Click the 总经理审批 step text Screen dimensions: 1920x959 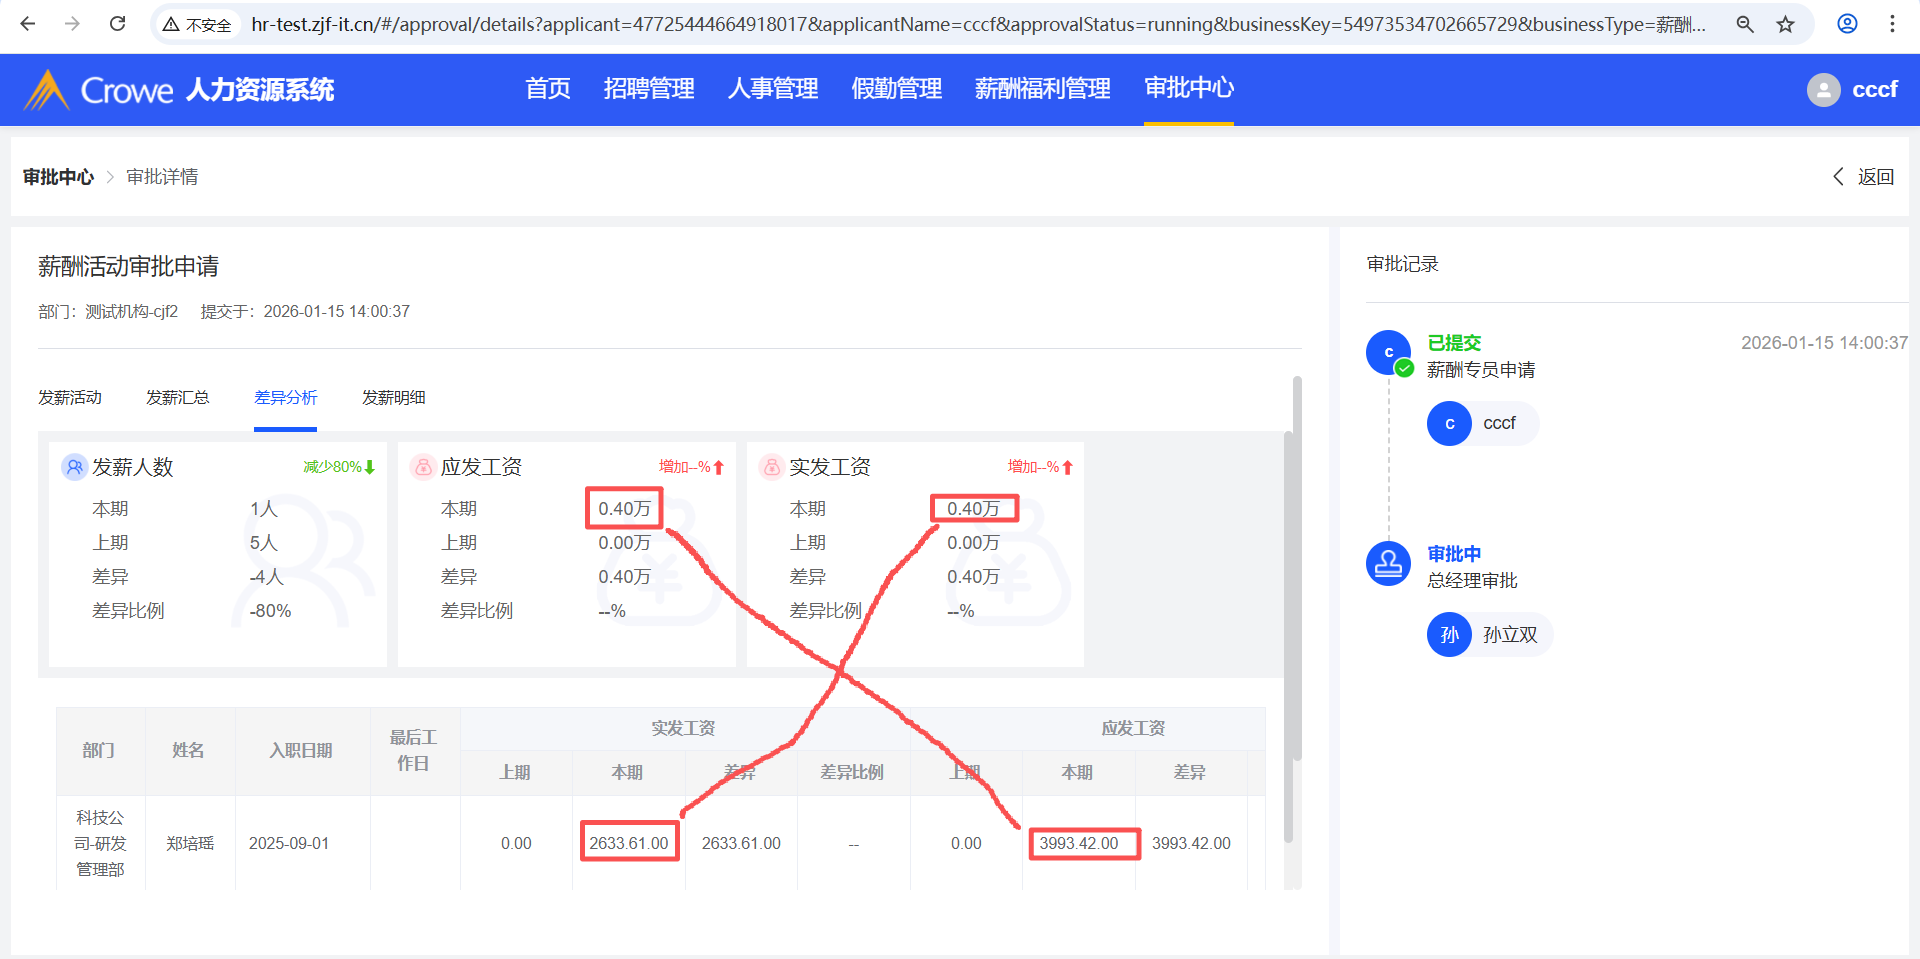[x=1472, y=581]
